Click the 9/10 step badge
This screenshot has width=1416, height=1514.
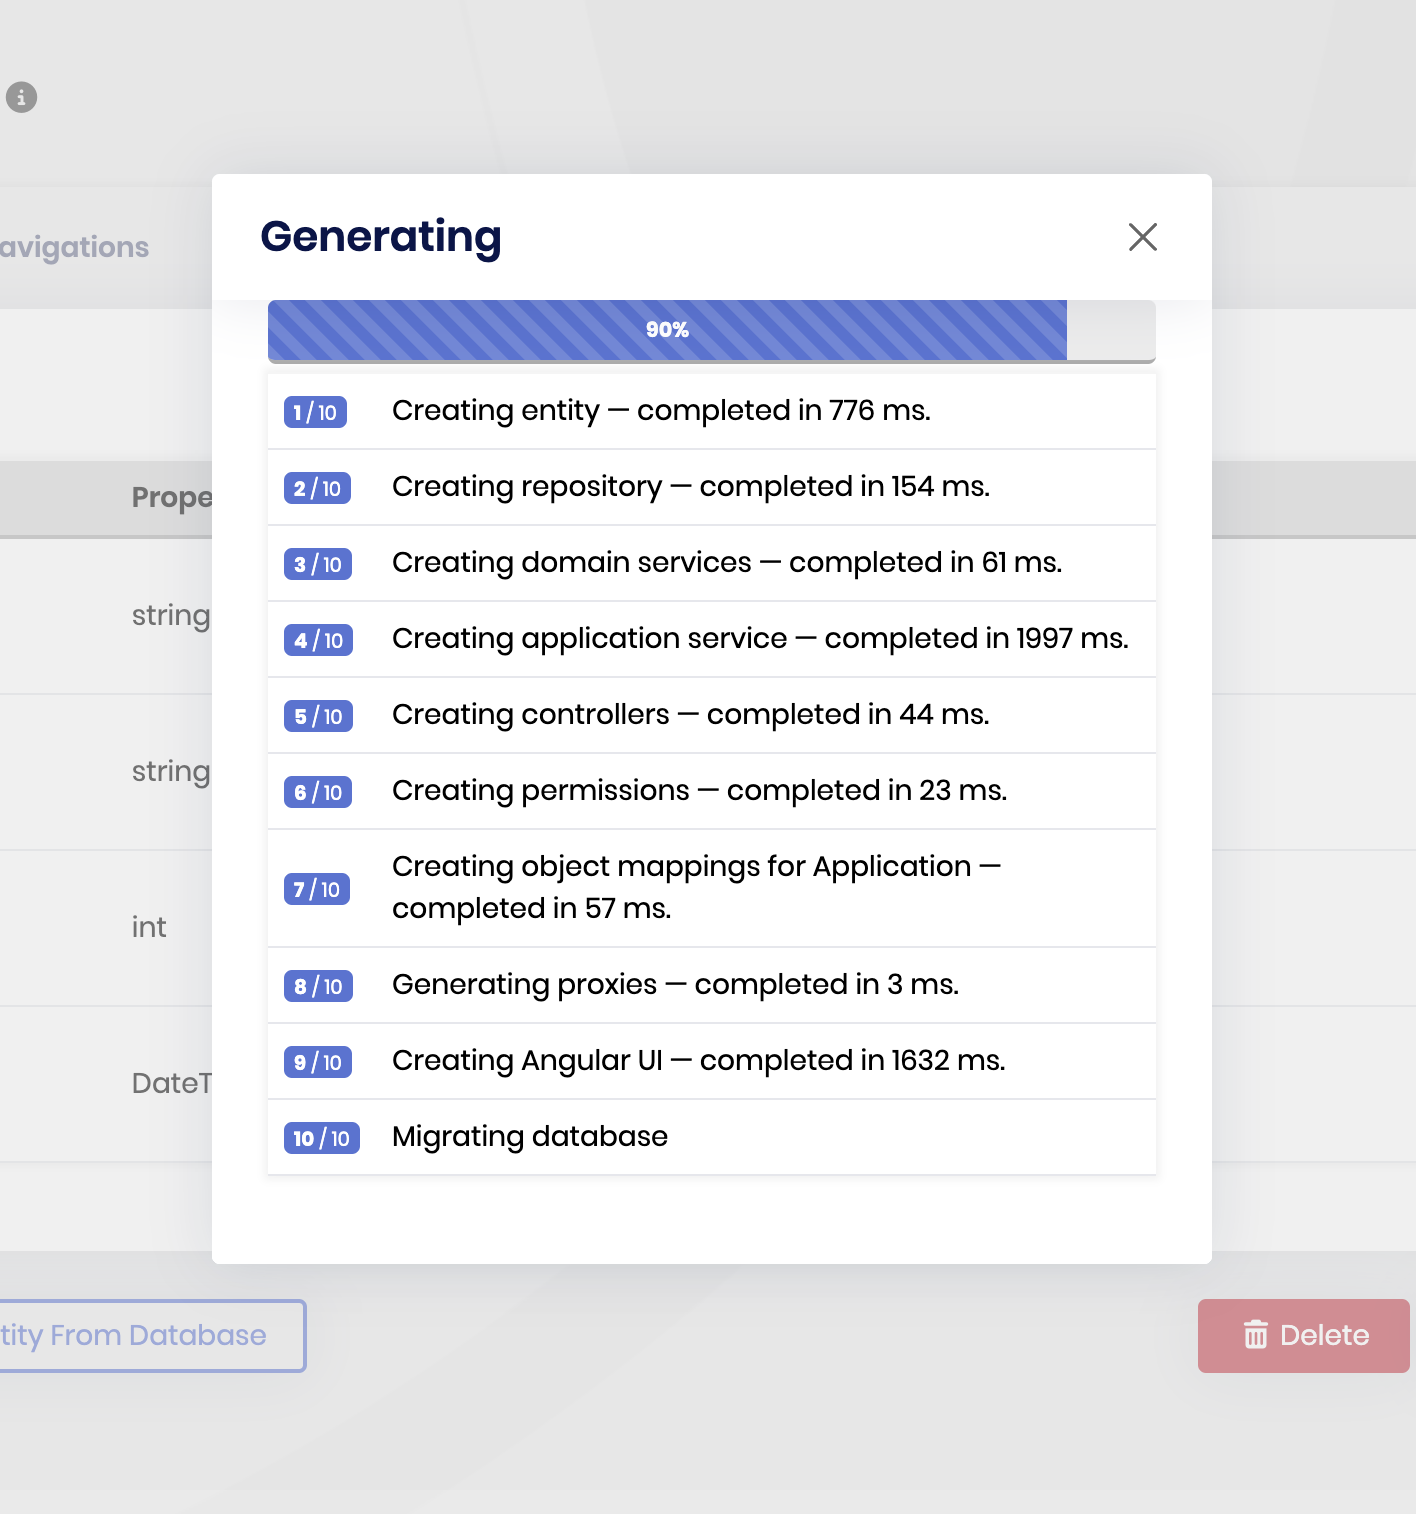click(x=318, y=1062)
